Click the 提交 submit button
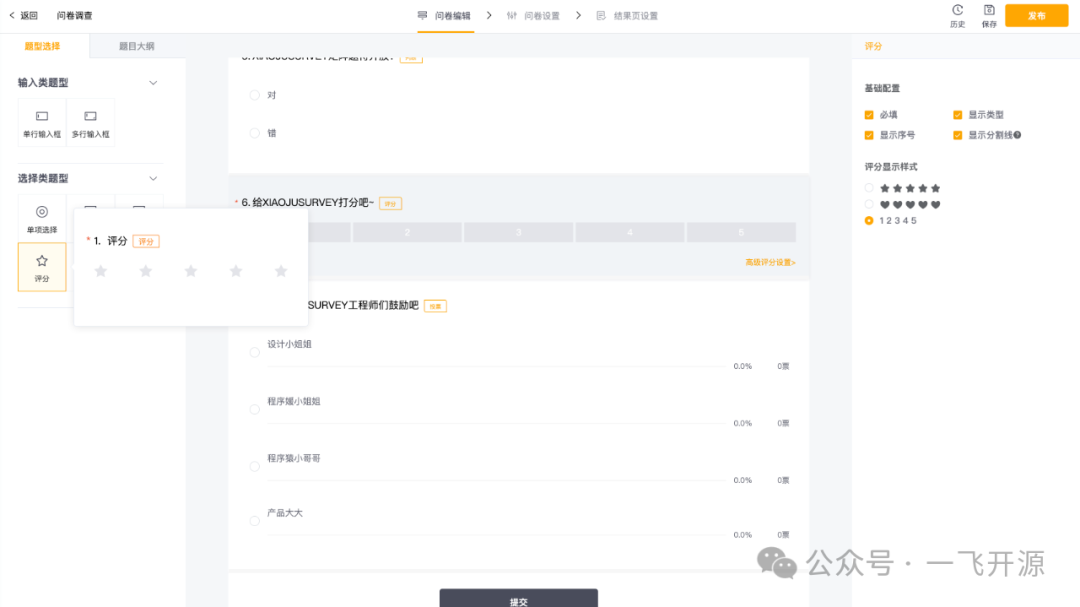The width and height of the screenshot is (1080, 607). [x=519, y=598]
